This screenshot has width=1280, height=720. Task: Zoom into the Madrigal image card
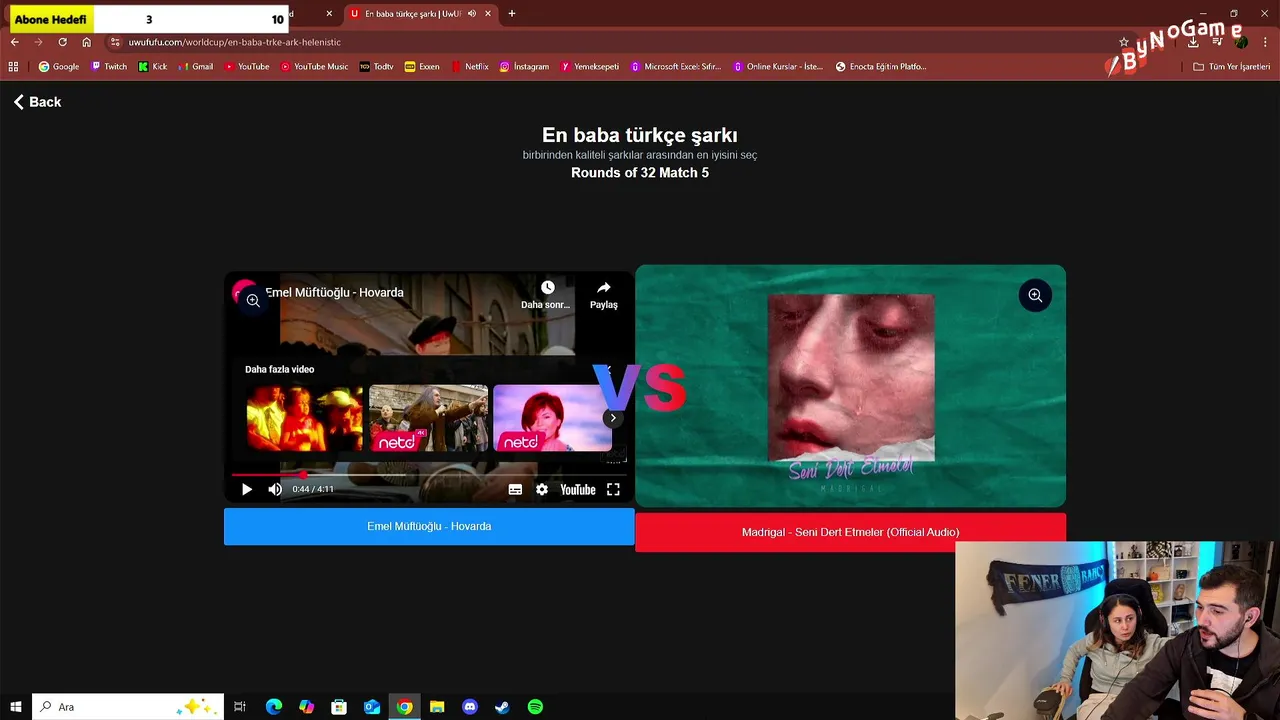[1035, 295]
